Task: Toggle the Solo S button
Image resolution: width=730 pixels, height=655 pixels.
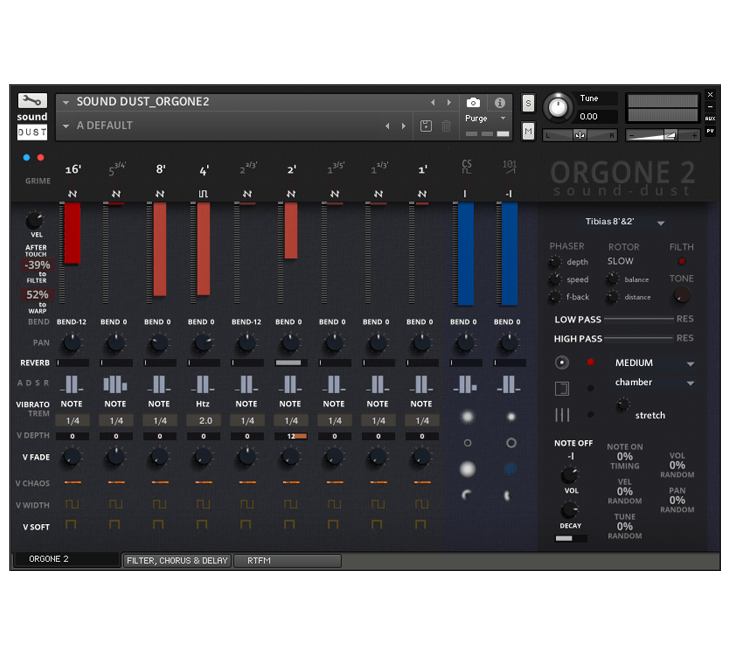Action: (x=528, y=103)
